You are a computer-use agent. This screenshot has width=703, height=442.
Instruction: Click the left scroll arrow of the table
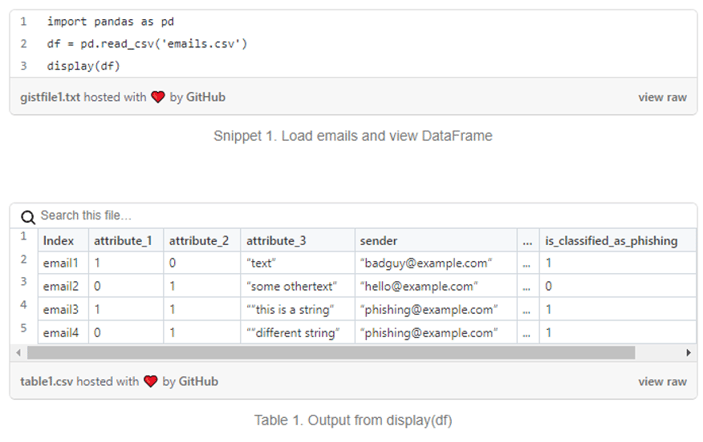[x=18, y=353]
